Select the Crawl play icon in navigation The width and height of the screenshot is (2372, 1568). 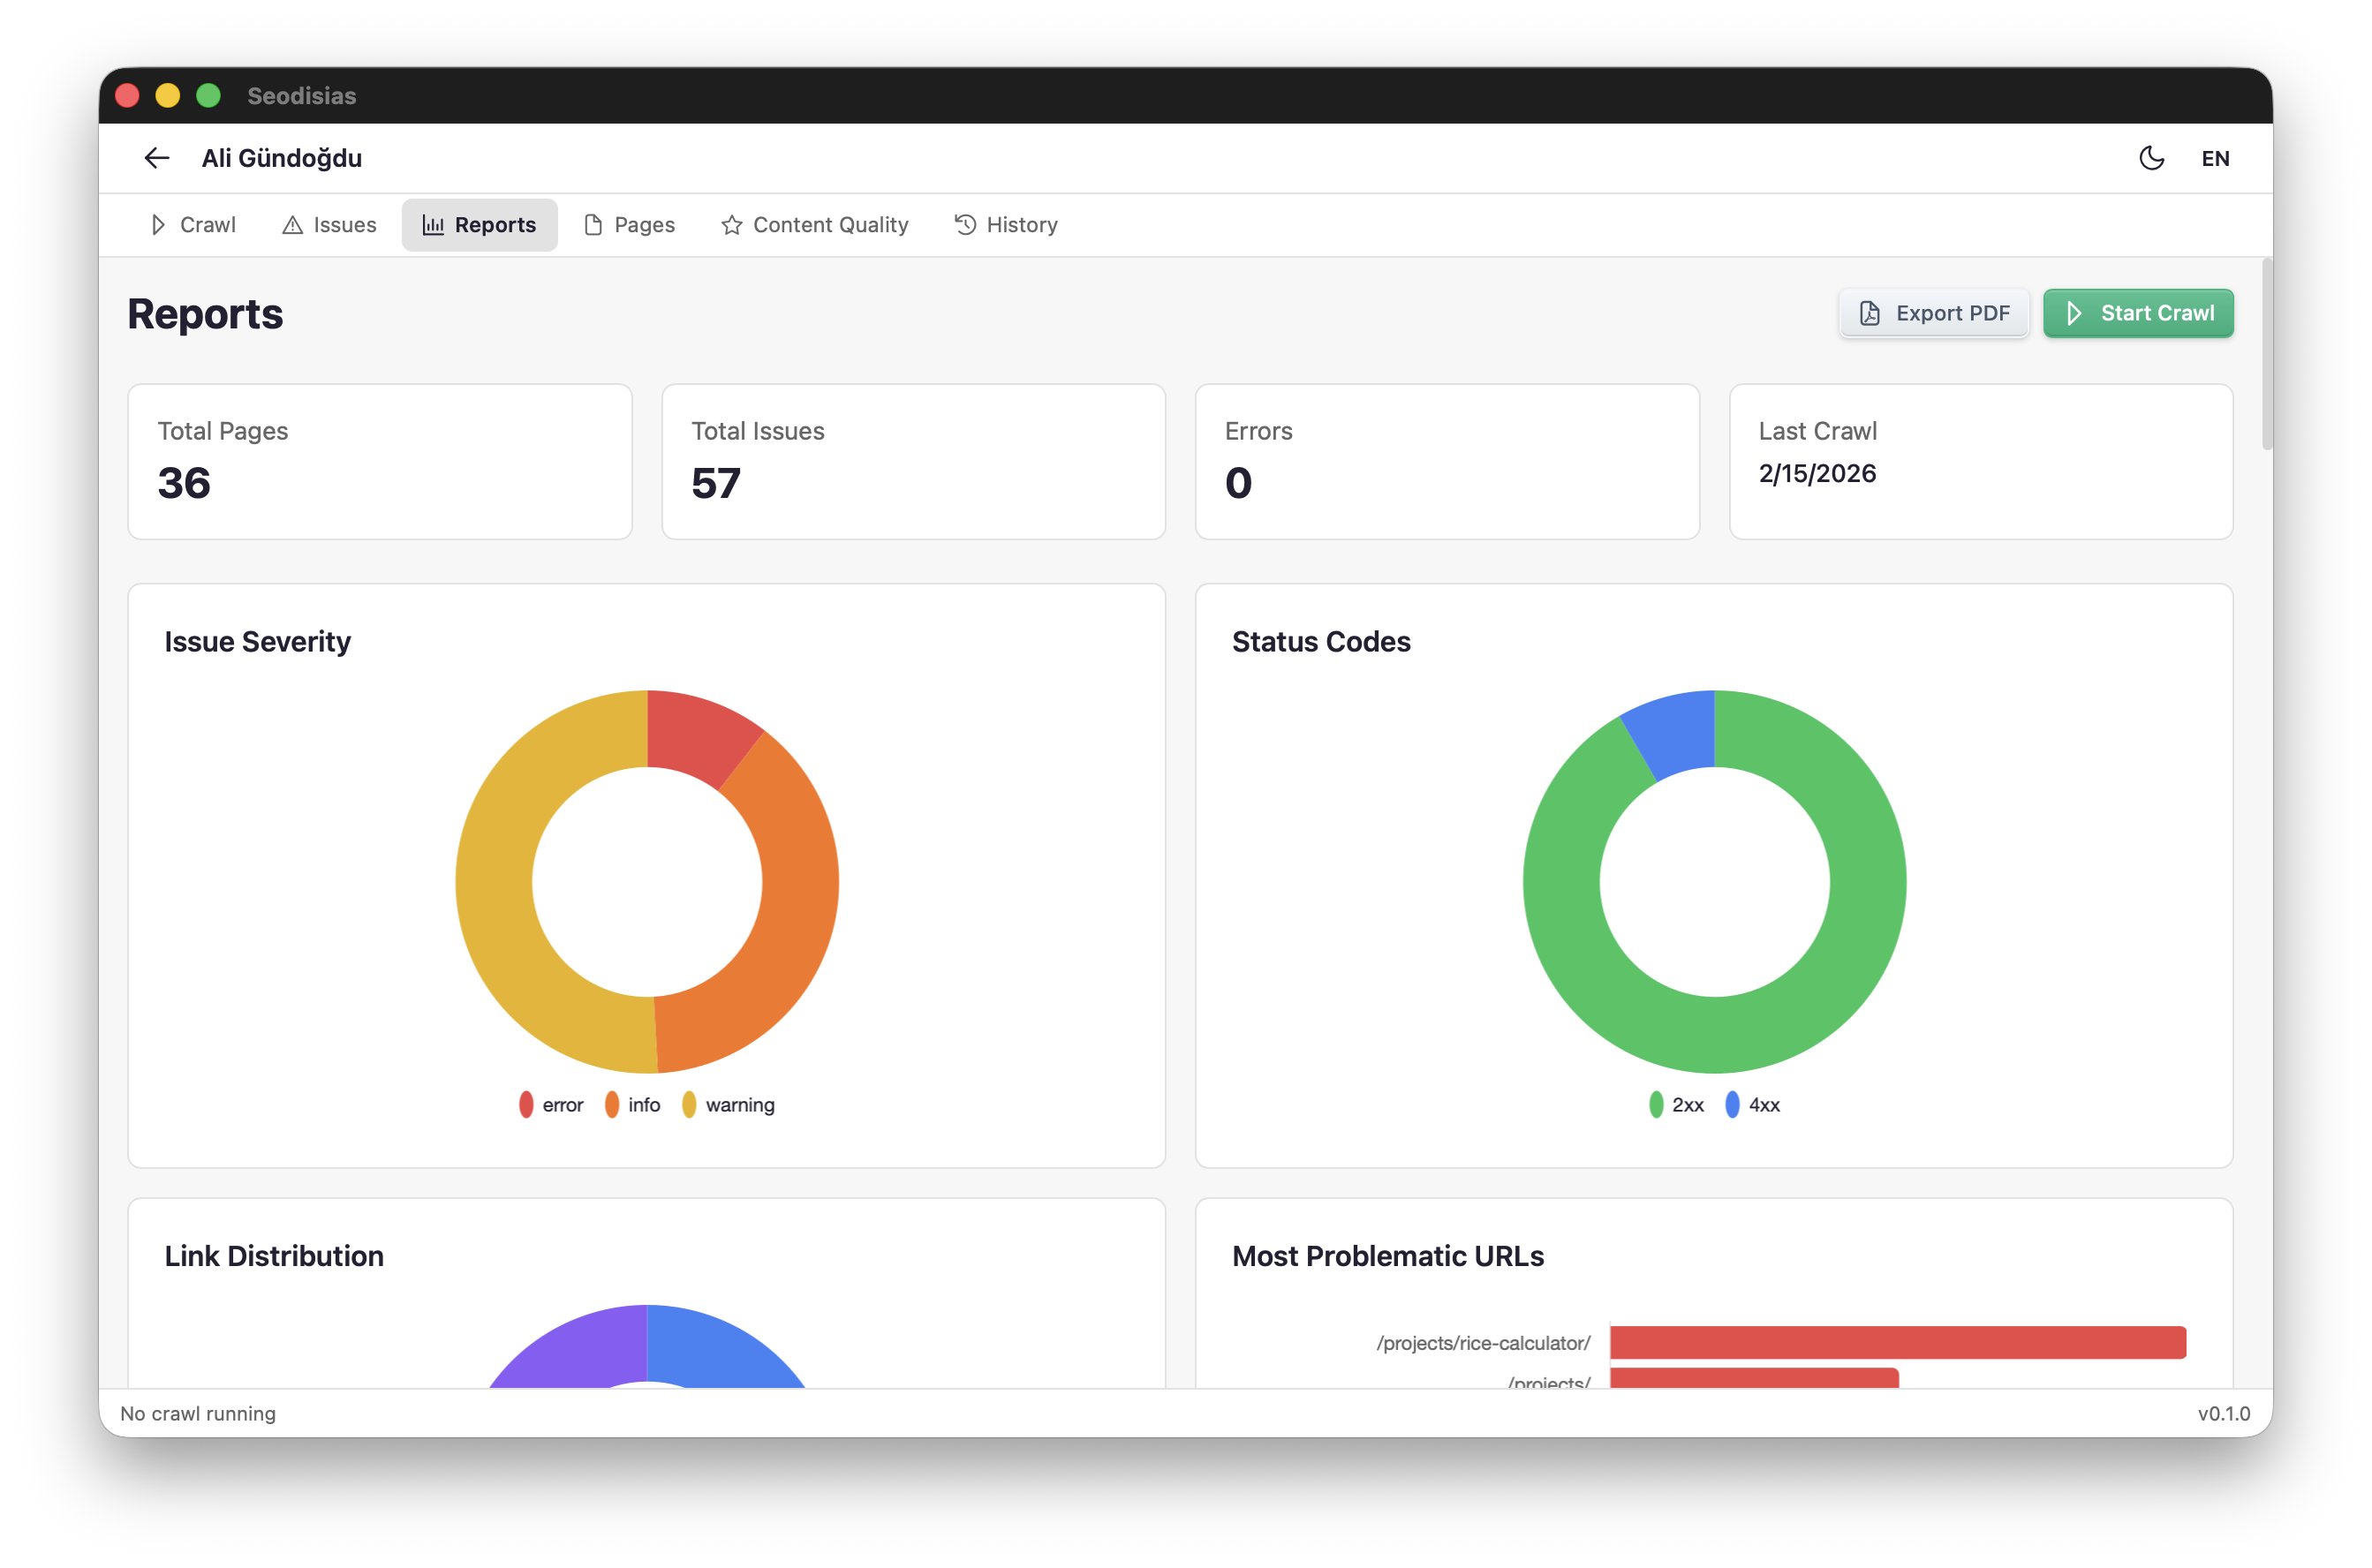pos(159,225)
